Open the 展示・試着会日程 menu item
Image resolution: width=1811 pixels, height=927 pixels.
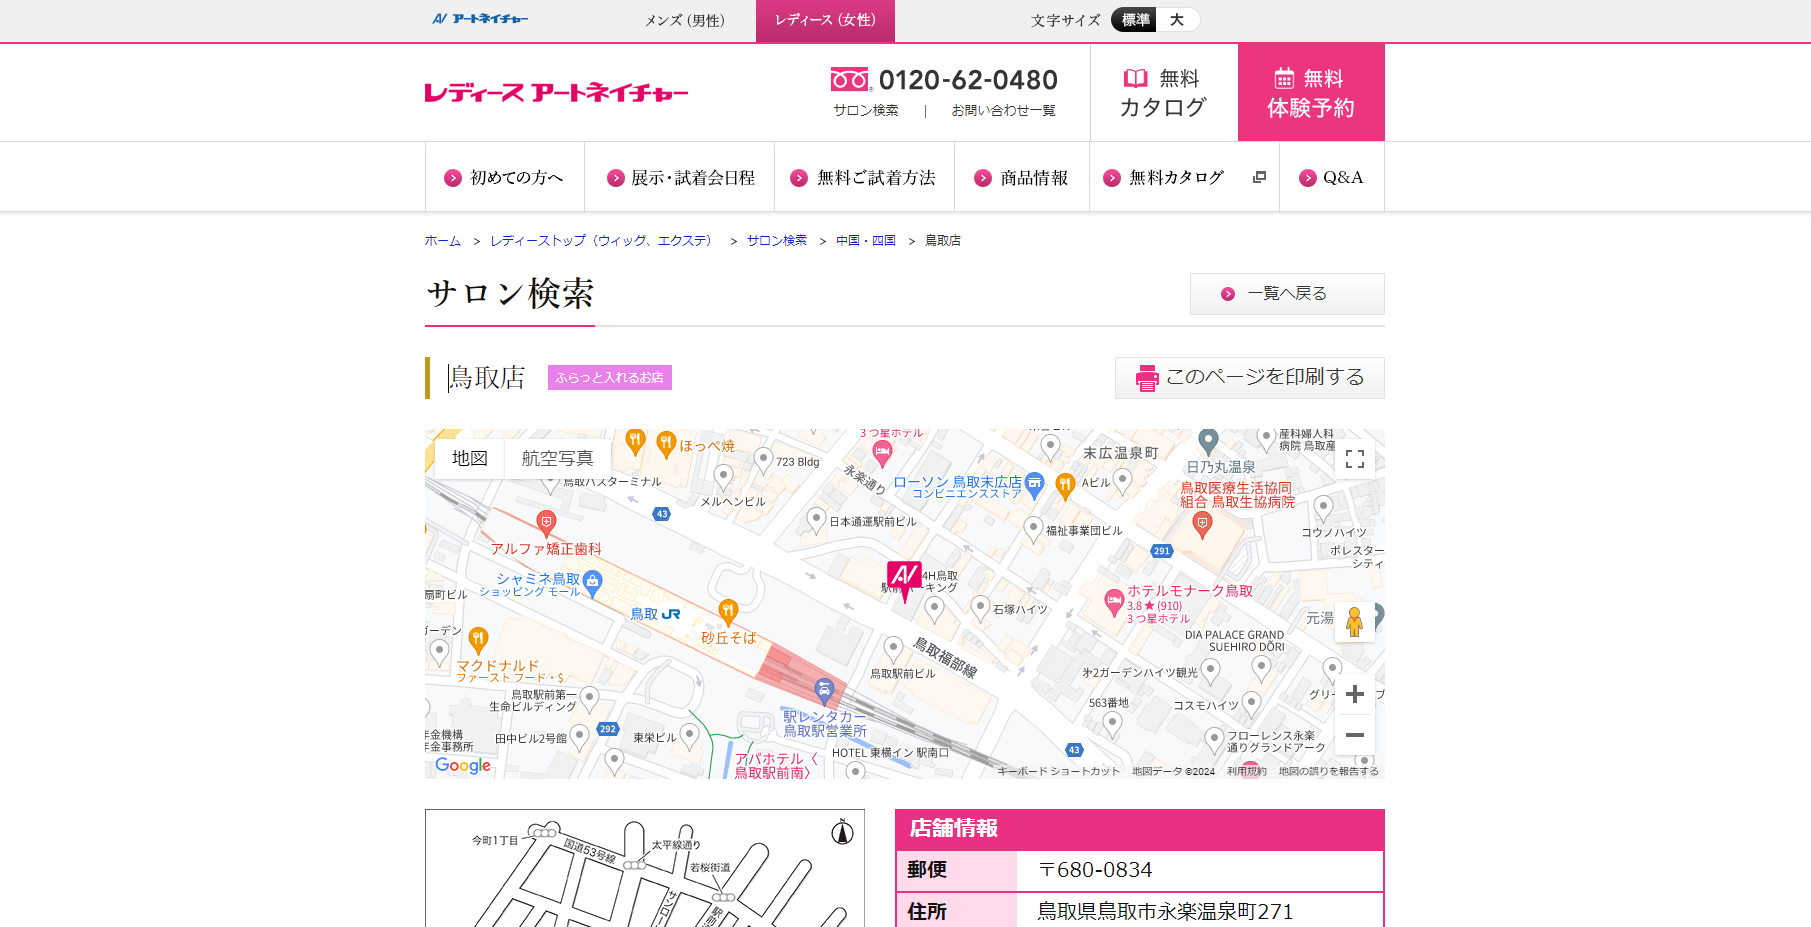(x=681, y=177)
